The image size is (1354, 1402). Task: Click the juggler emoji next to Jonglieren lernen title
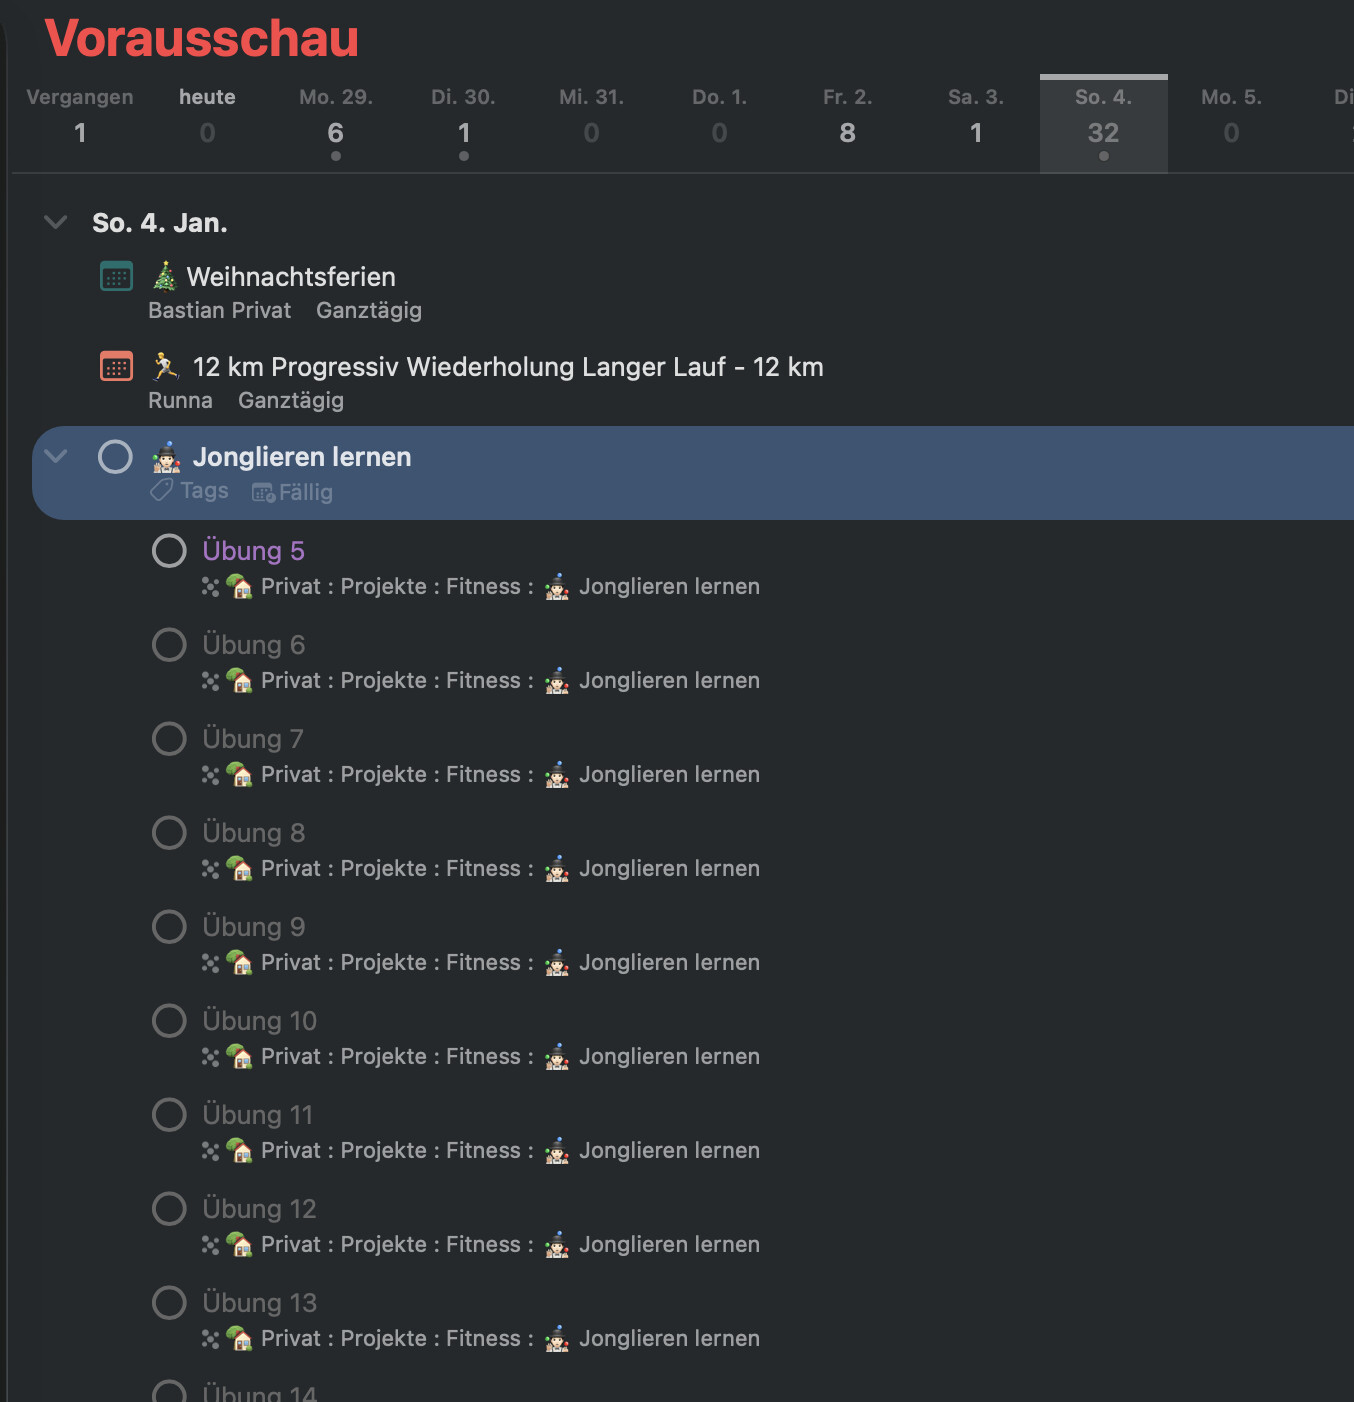167,457
